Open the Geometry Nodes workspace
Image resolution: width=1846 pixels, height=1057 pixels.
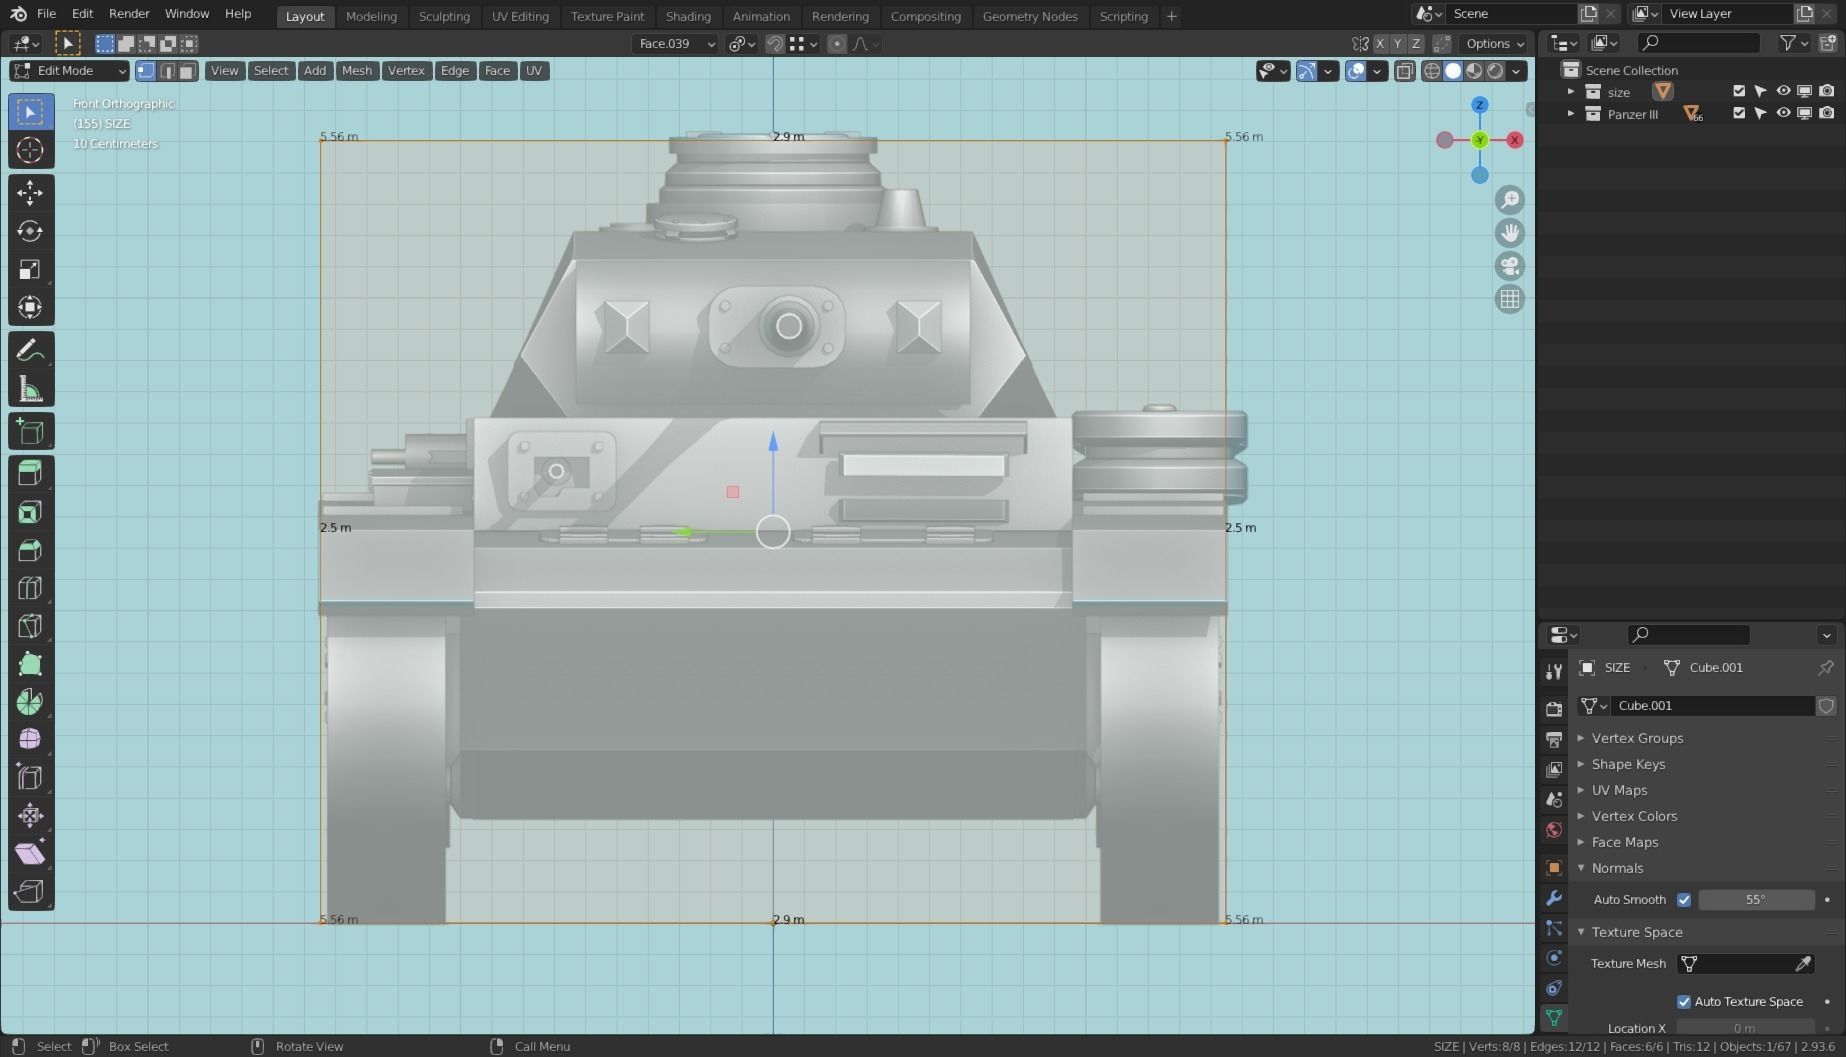click(x=1030, y=16)
